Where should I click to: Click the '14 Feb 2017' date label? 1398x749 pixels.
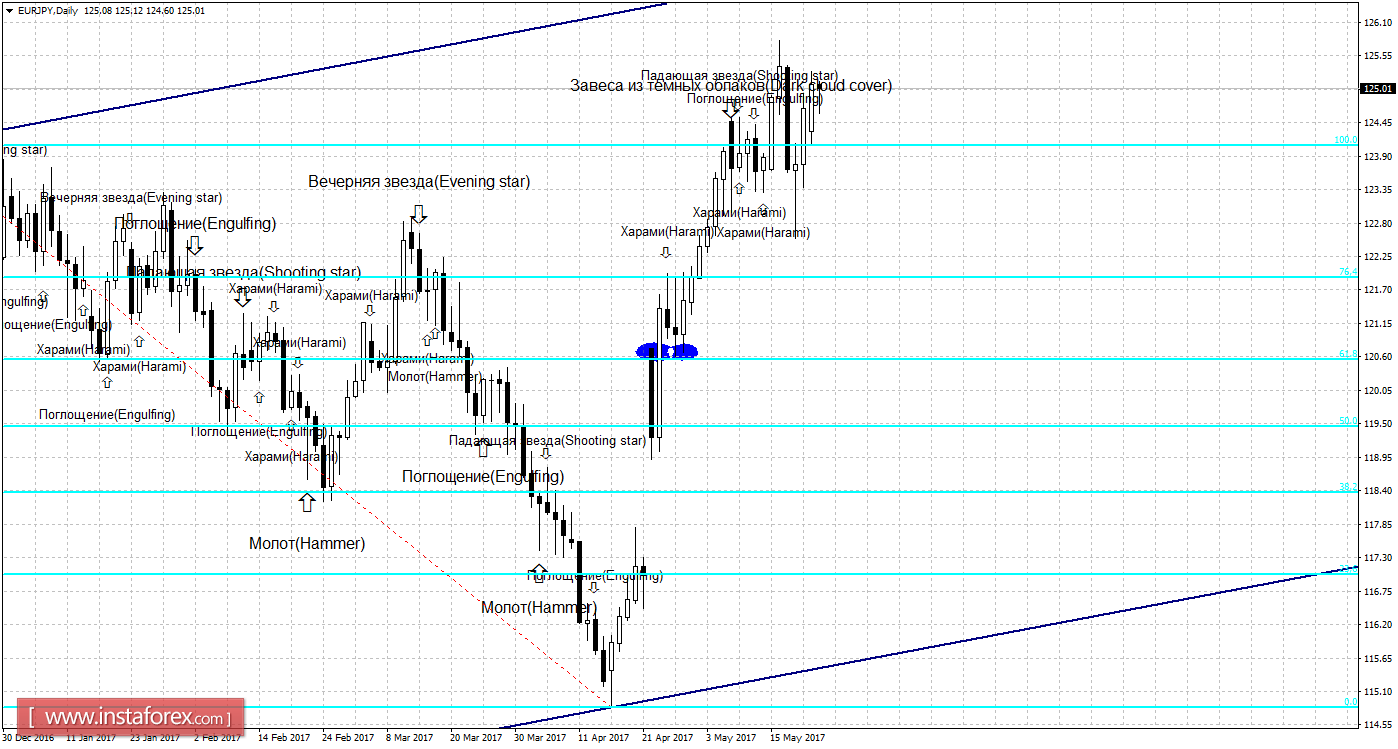tap(282, 738)
